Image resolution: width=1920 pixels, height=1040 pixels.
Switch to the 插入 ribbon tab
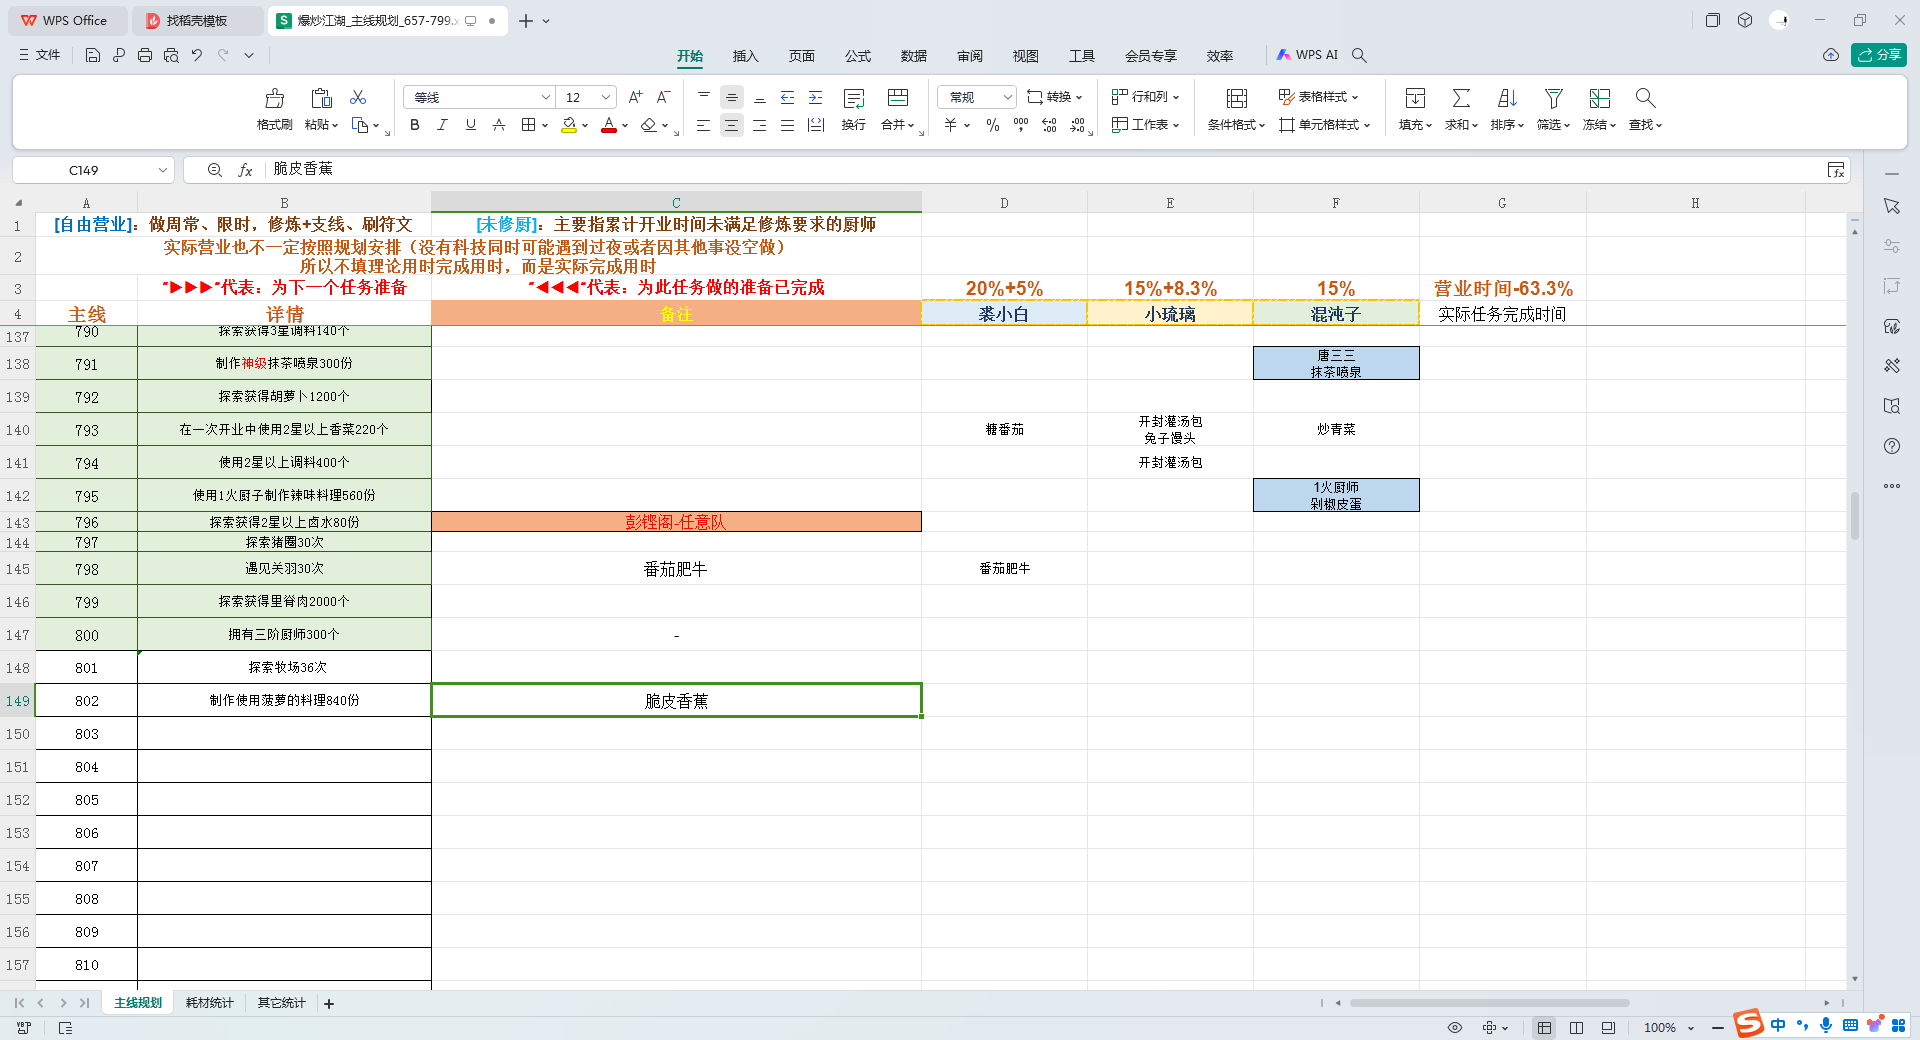[x=745, y=56]
